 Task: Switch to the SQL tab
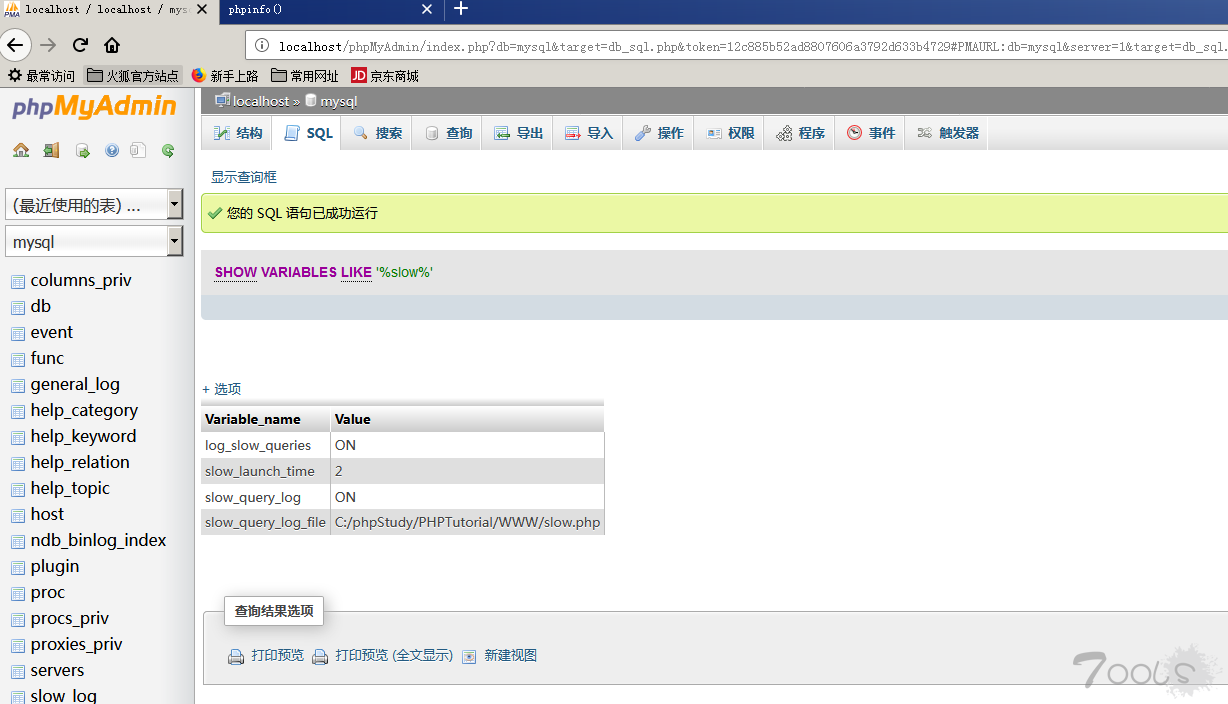(307, 133)
